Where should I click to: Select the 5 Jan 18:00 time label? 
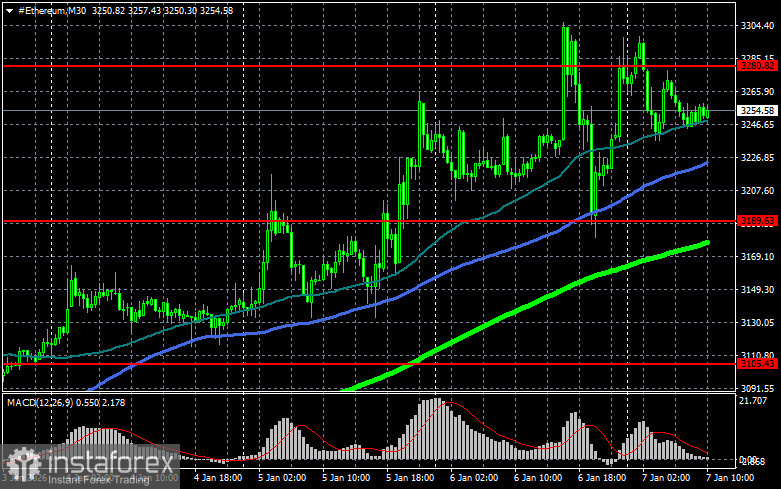(410, 478)
